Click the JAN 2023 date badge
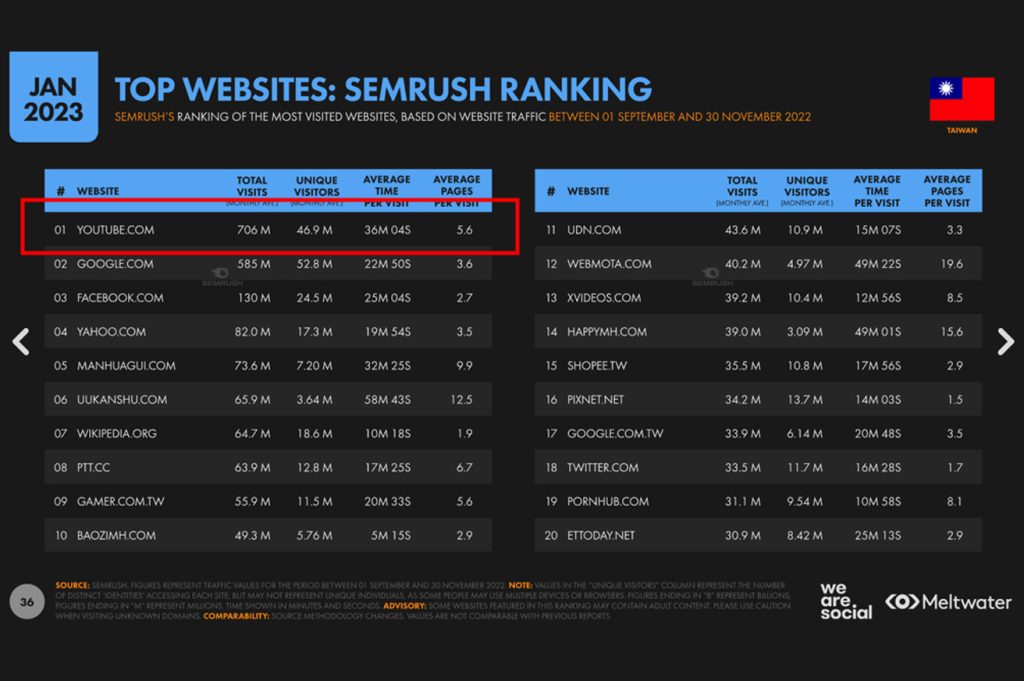 pyautogui.click(x=54, y=97)
